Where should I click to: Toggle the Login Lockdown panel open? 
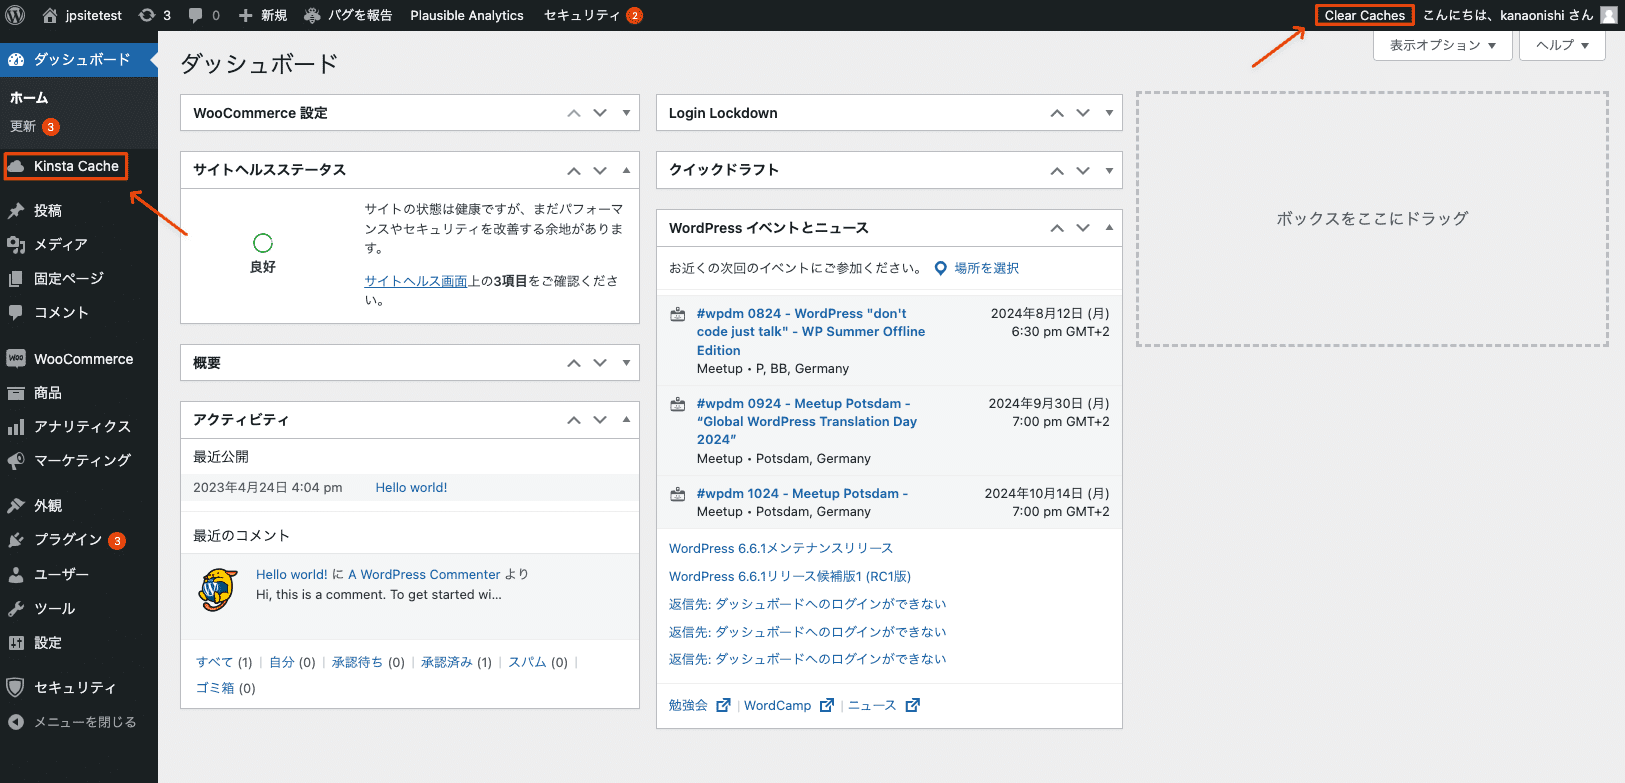[x=1109, y=113]
